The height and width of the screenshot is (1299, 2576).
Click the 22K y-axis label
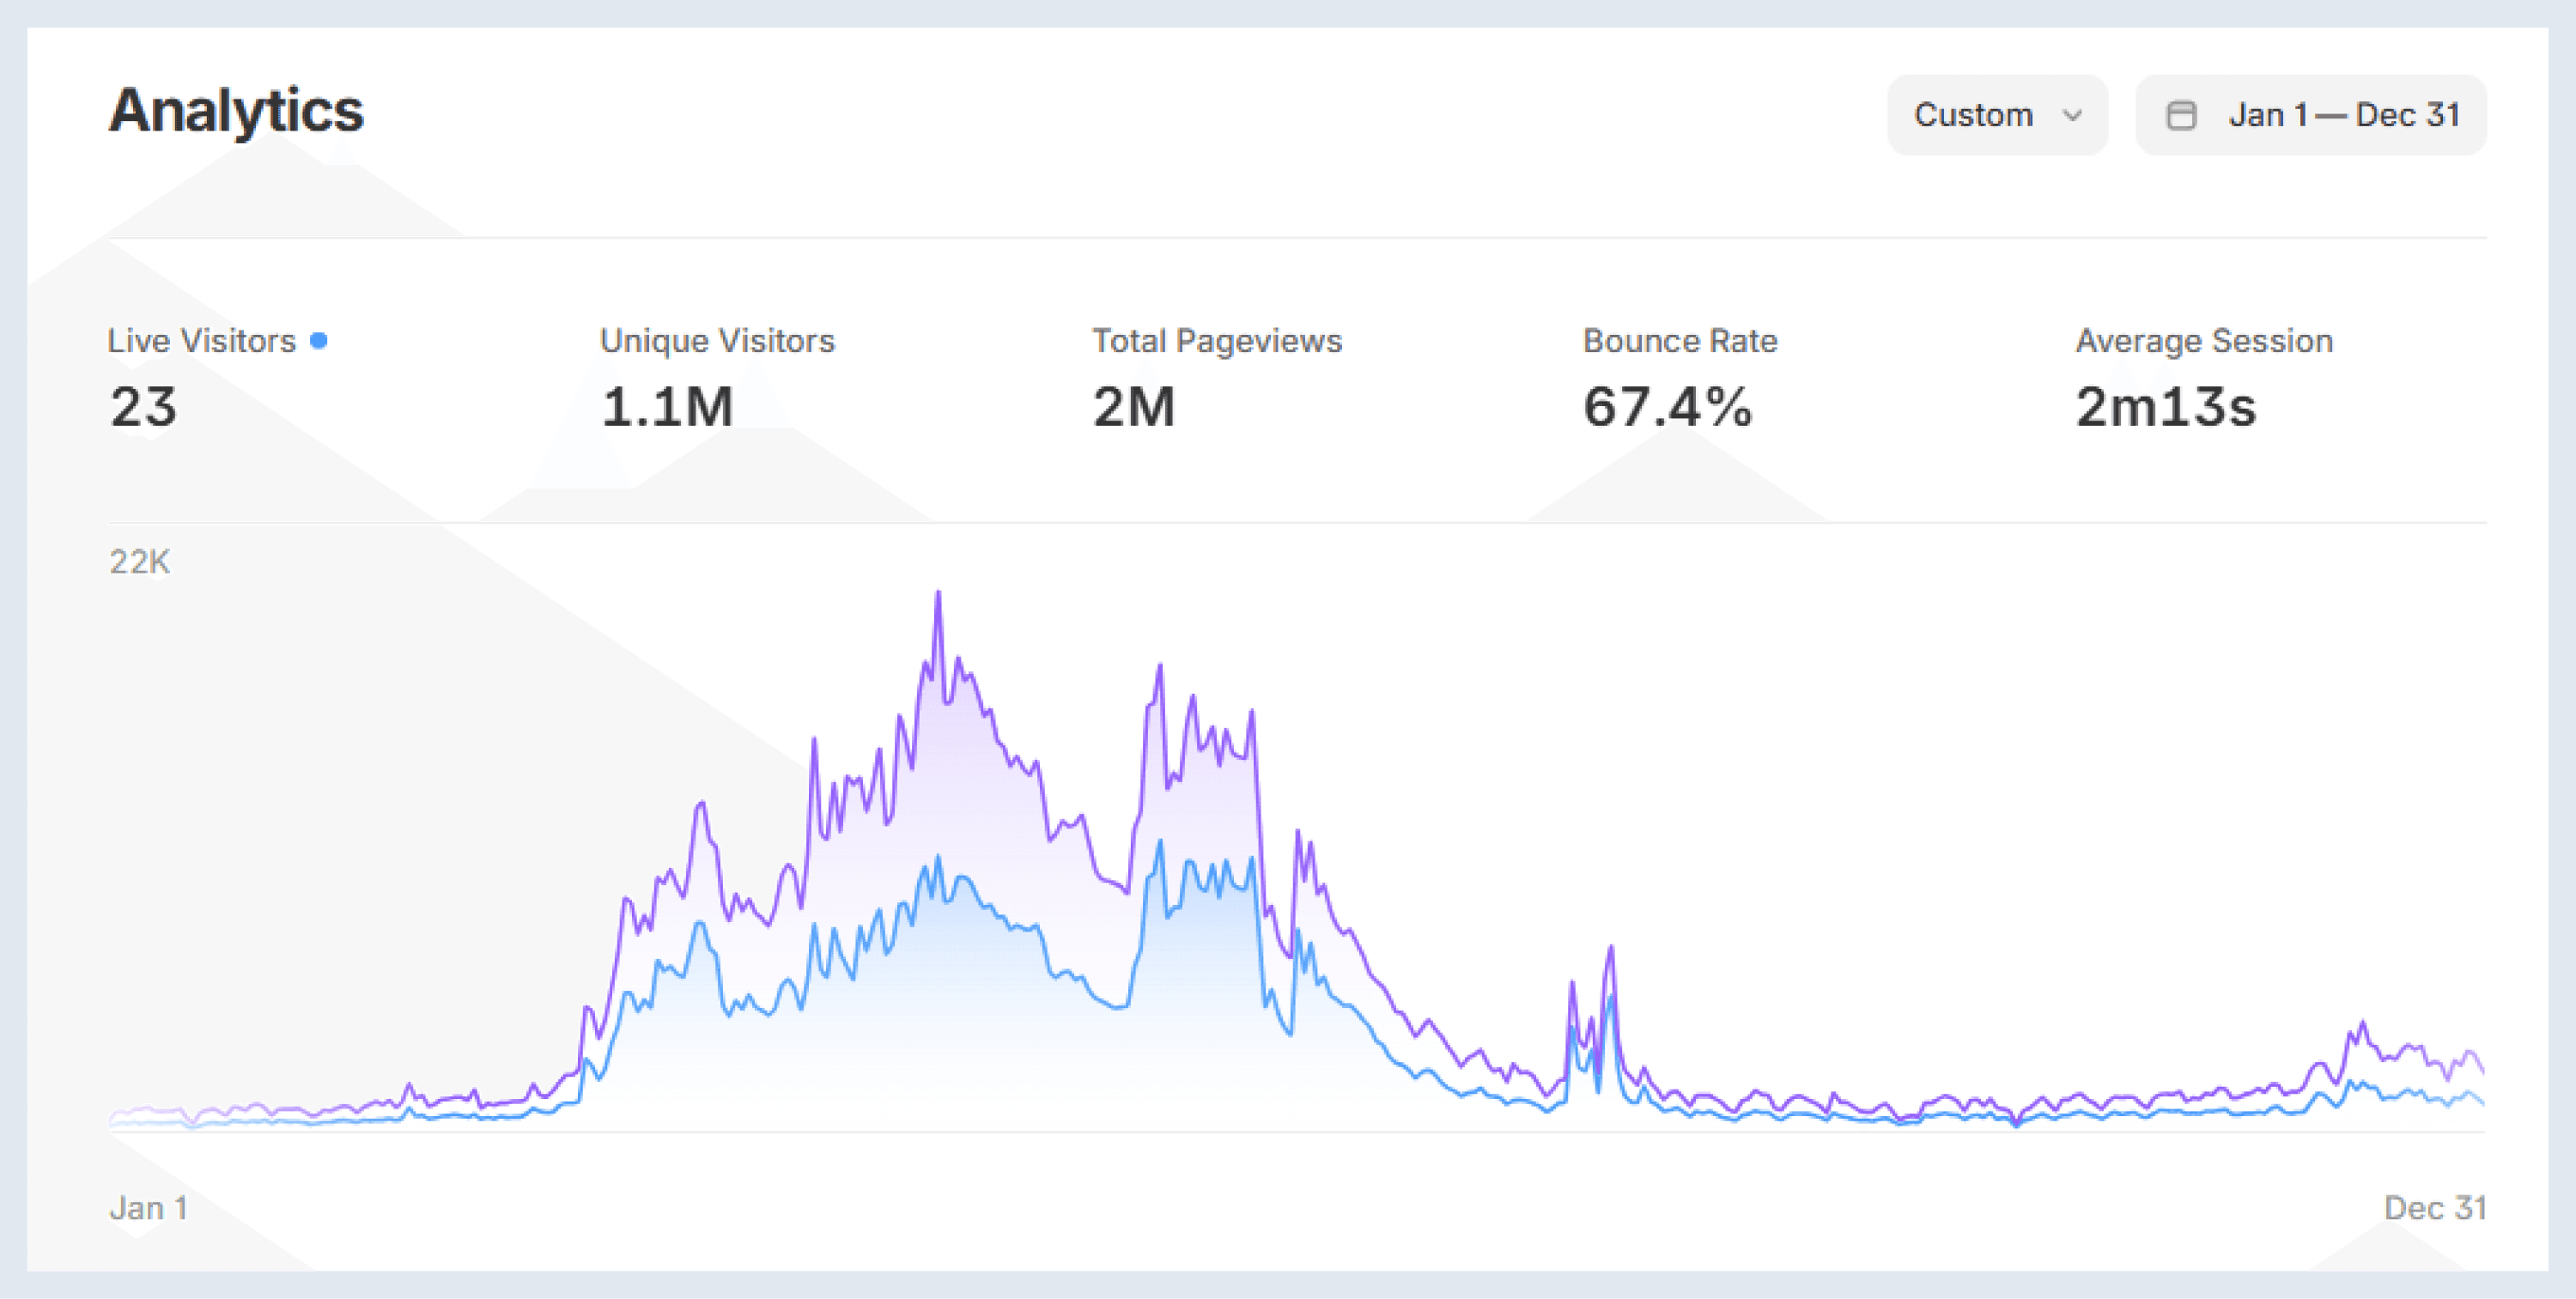click(140, 562)
